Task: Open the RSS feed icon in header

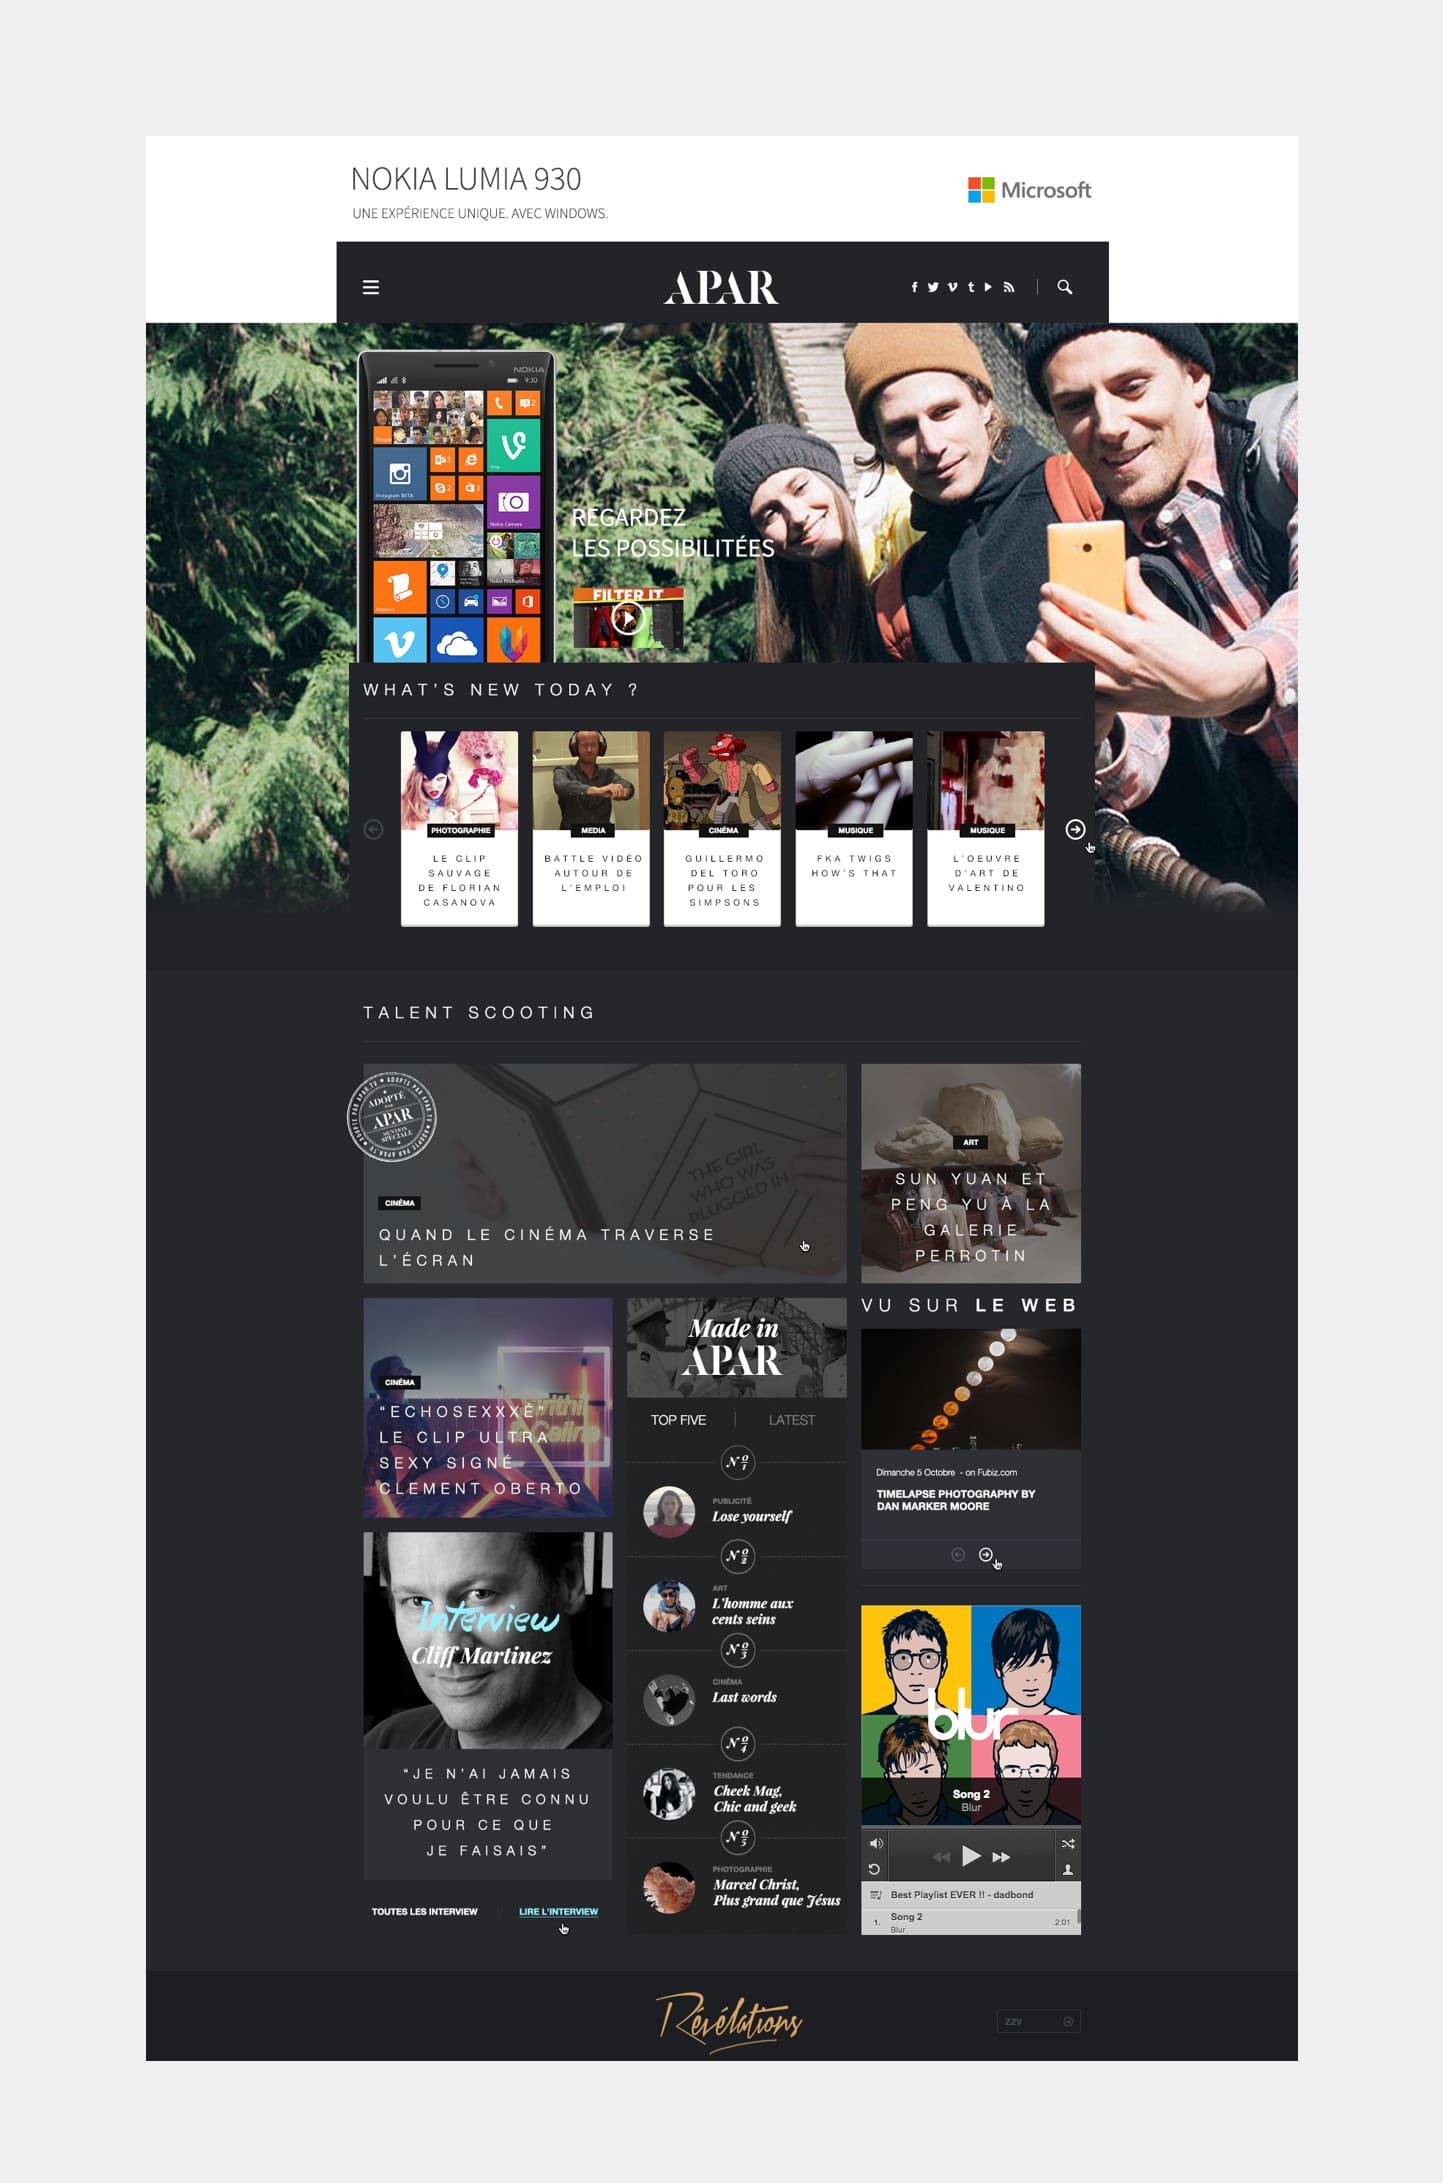Action: pos(1009,287)
